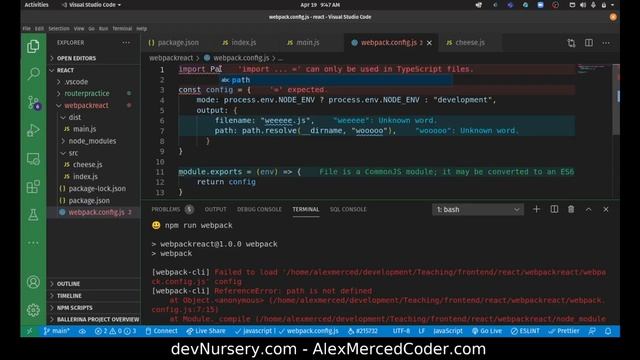
Task: Click Go Live in status bar
Action: tap(487, 331)
